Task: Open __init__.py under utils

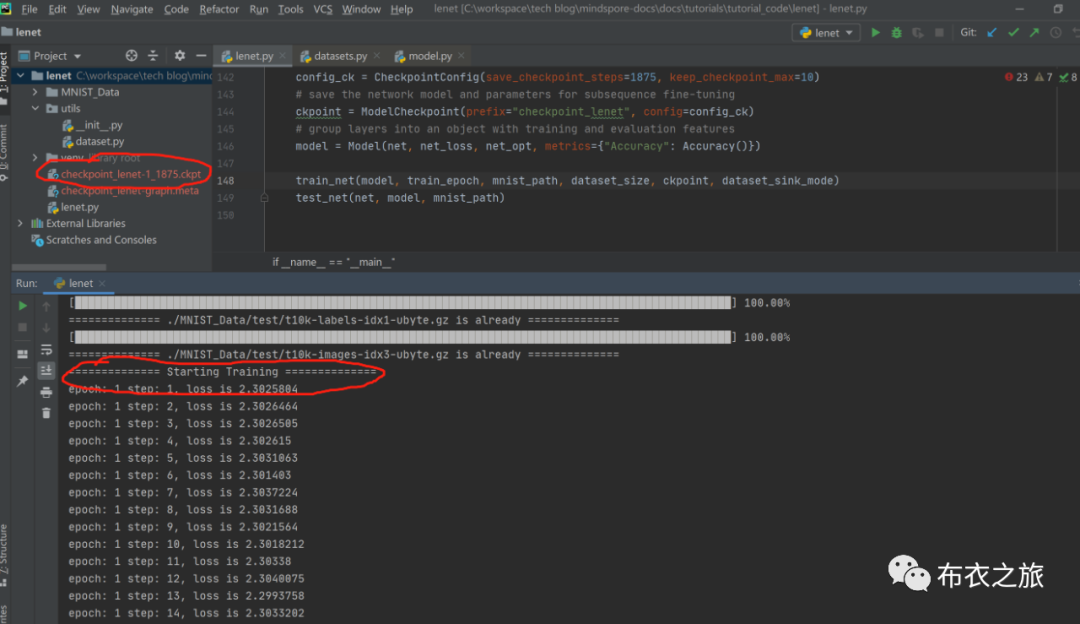Action: click(x=98, y=125)
